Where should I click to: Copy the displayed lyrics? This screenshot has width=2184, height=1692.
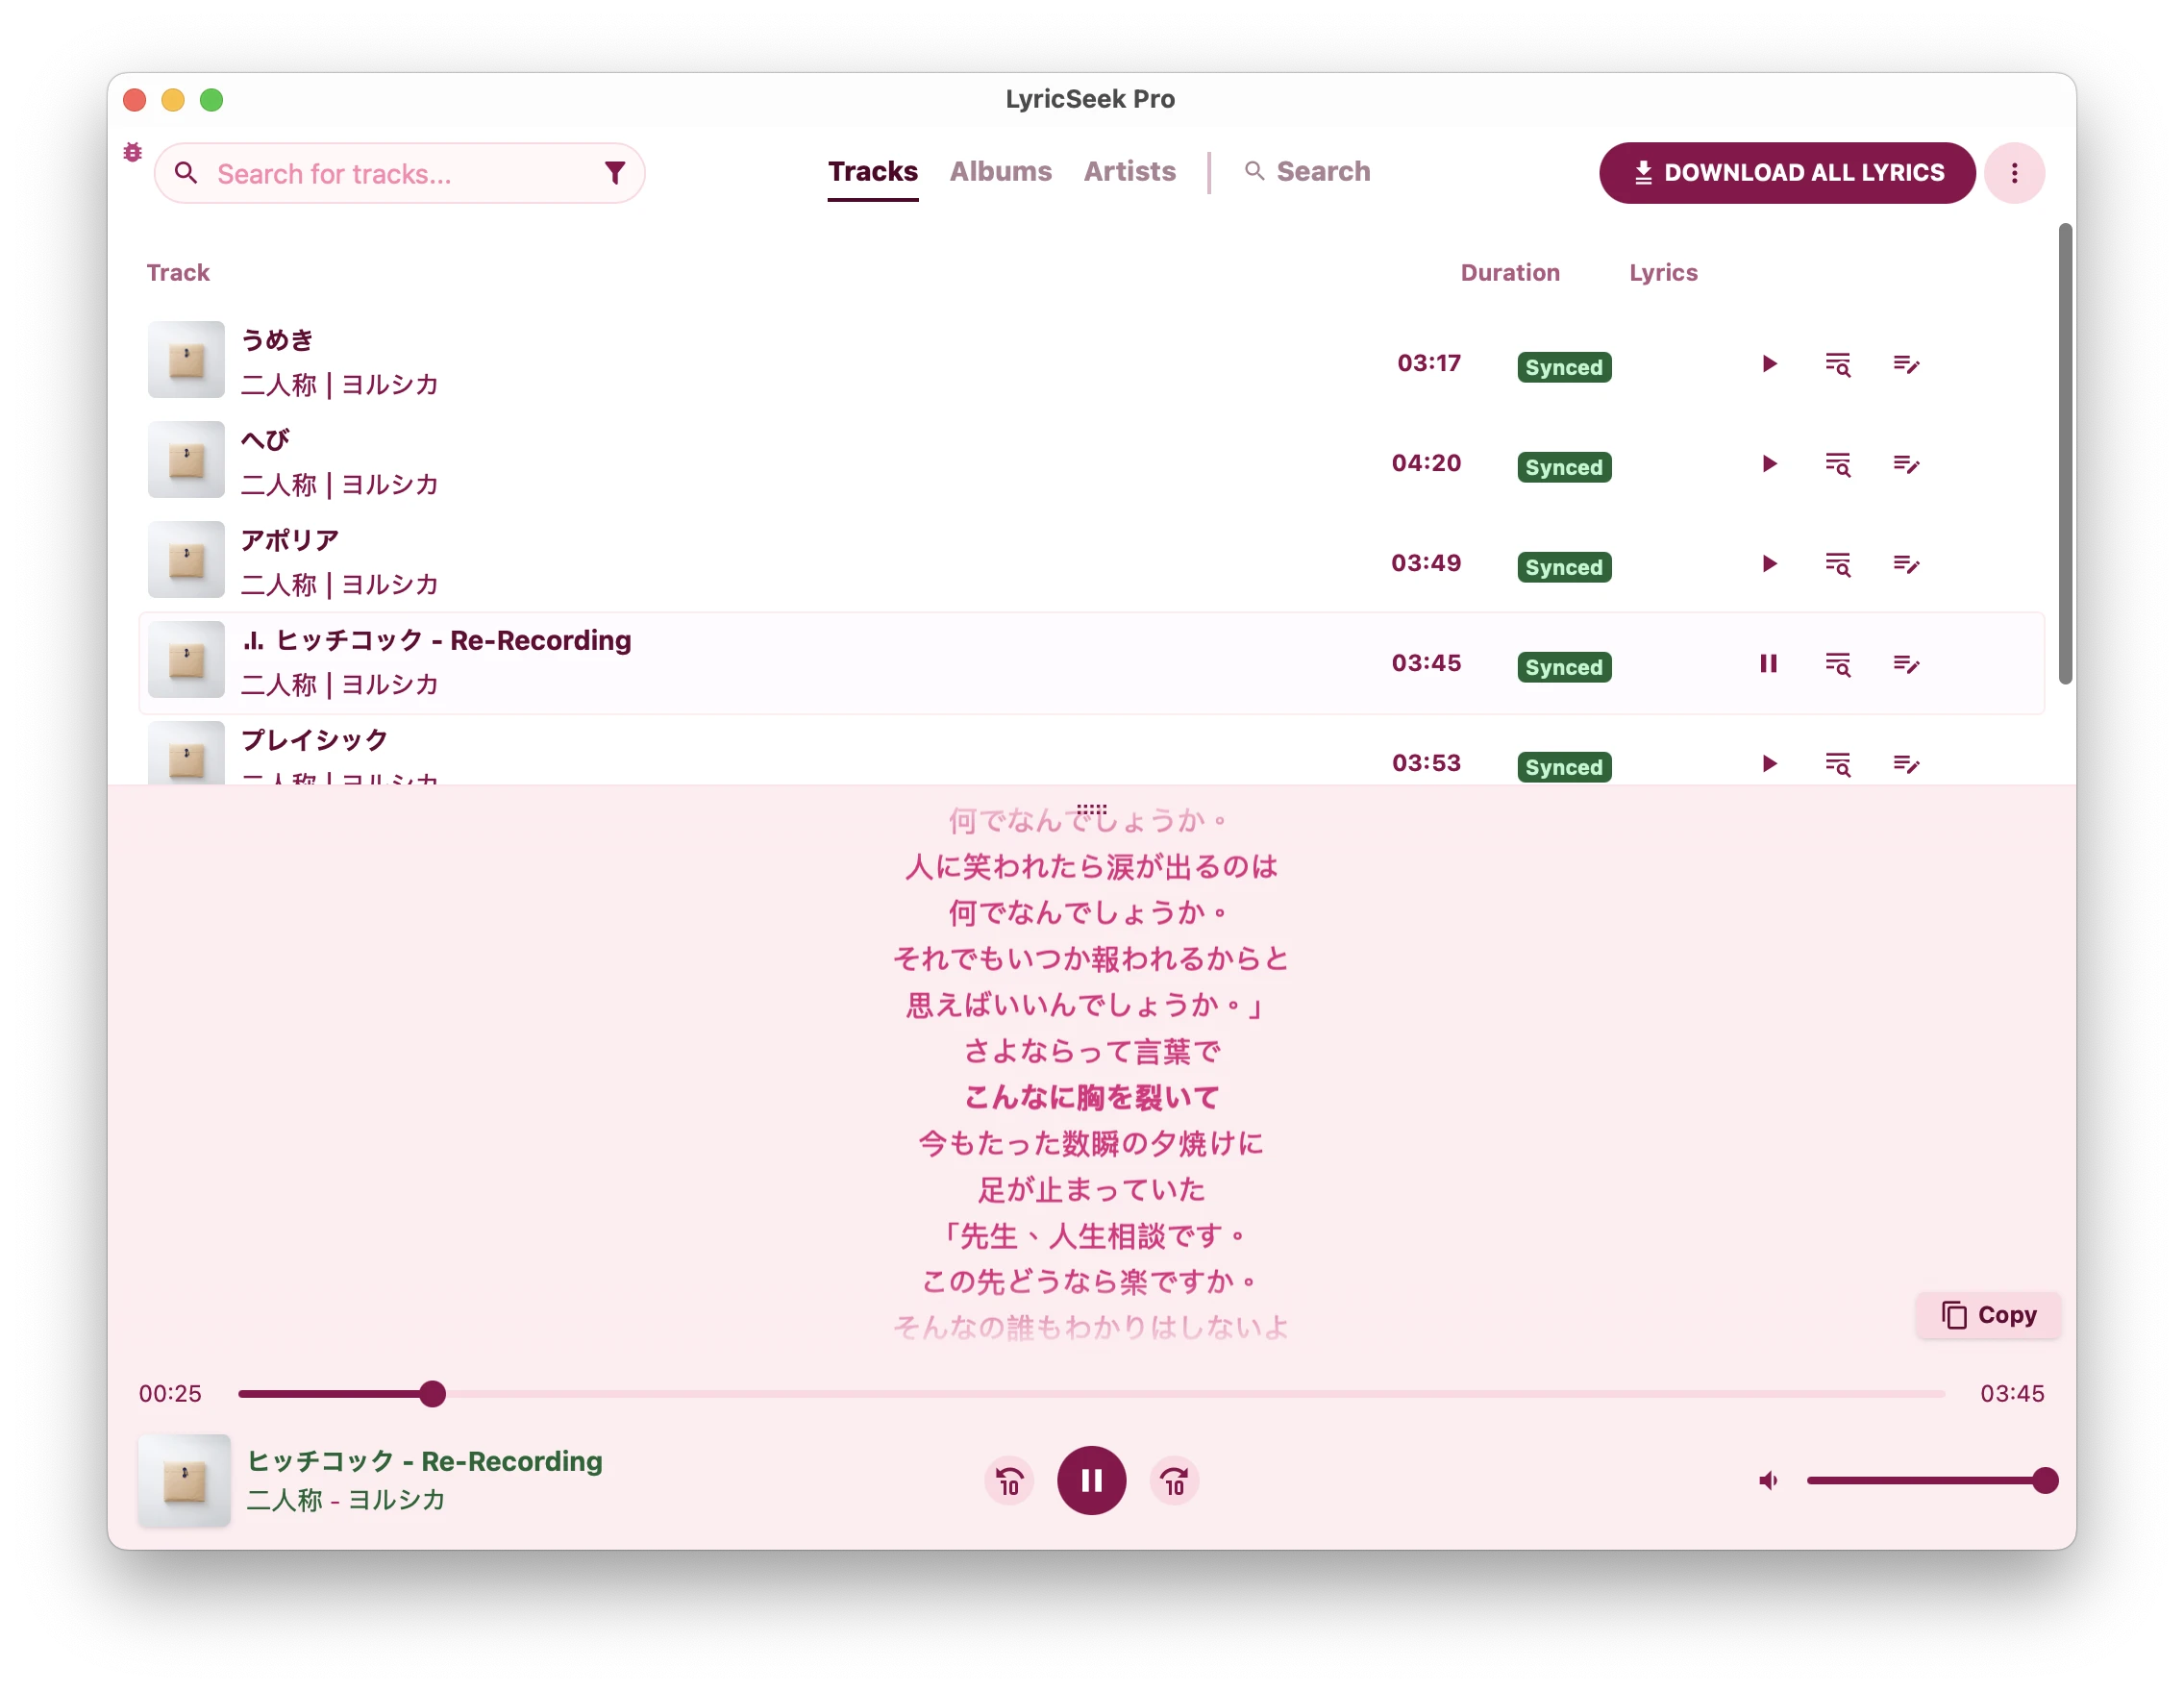click(1988, 1315)
